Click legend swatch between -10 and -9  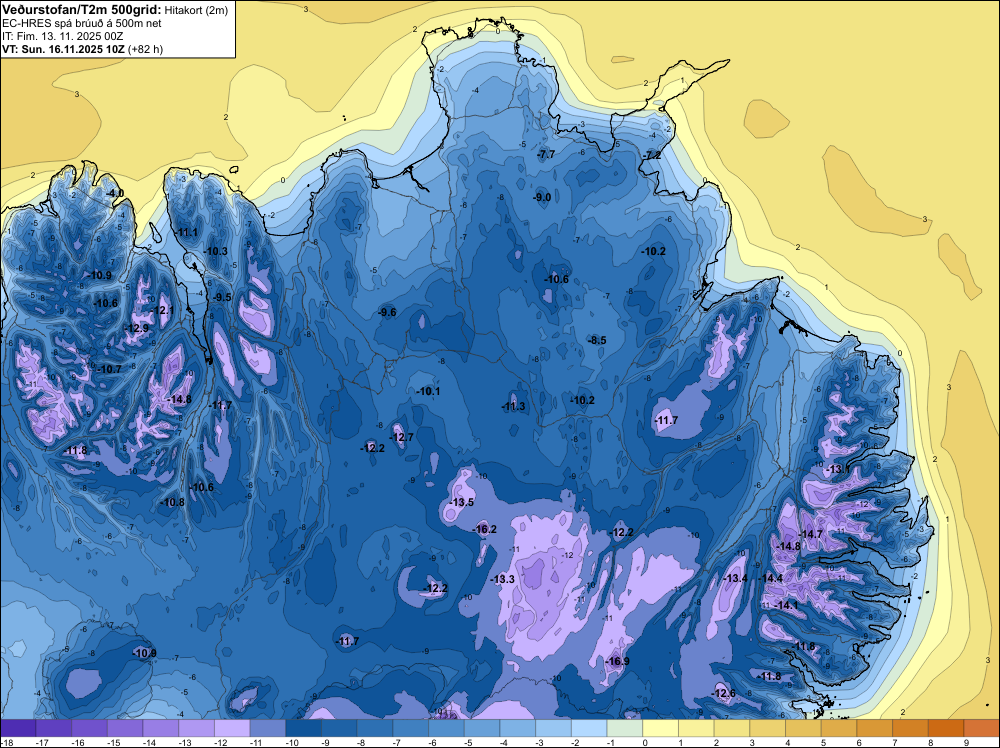[x=304, y=728]
